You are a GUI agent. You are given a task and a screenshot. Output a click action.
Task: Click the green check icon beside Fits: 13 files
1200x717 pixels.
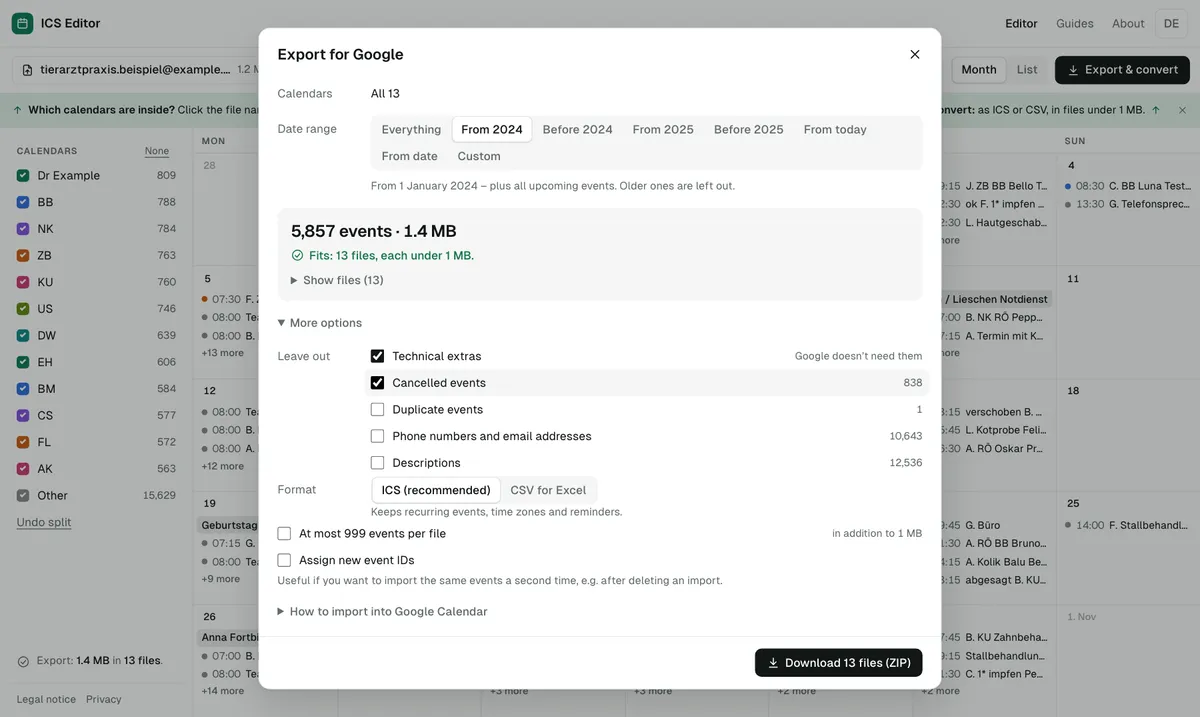(297, 255)
